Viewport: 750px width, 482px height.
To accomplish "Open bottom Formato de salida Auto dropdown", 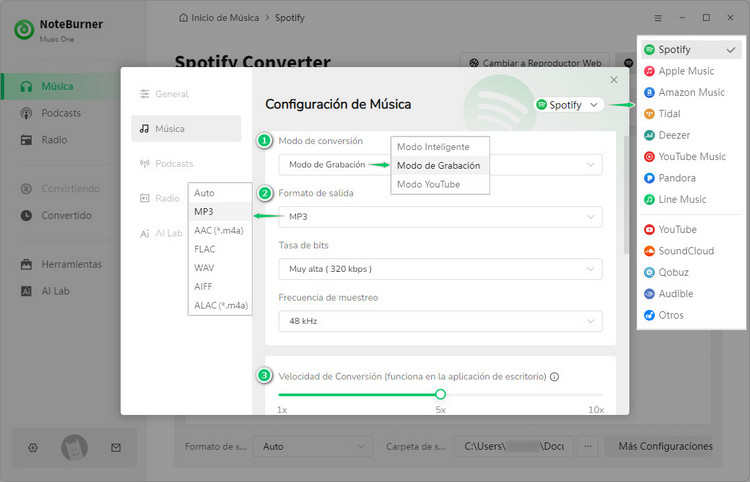I will pyautogui.click(x=312, y=447).
